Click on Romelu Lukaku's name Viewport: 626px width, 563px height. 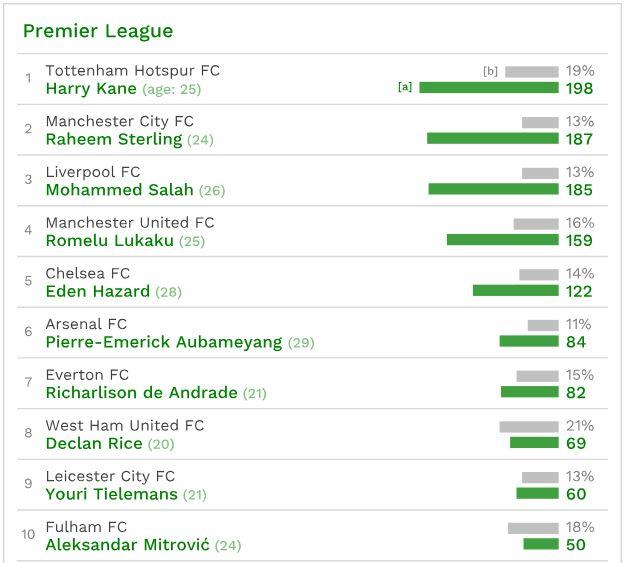(110, 241)
